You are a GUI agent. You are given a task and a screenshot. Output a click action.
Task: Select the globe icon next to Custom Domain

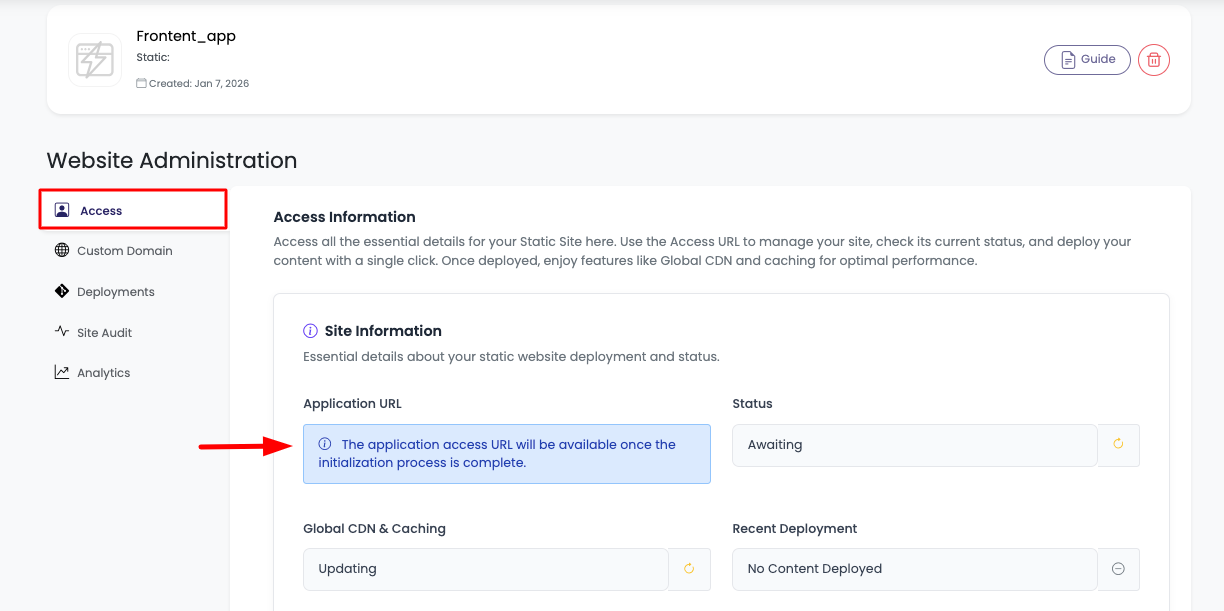click(x=61, y=250)
